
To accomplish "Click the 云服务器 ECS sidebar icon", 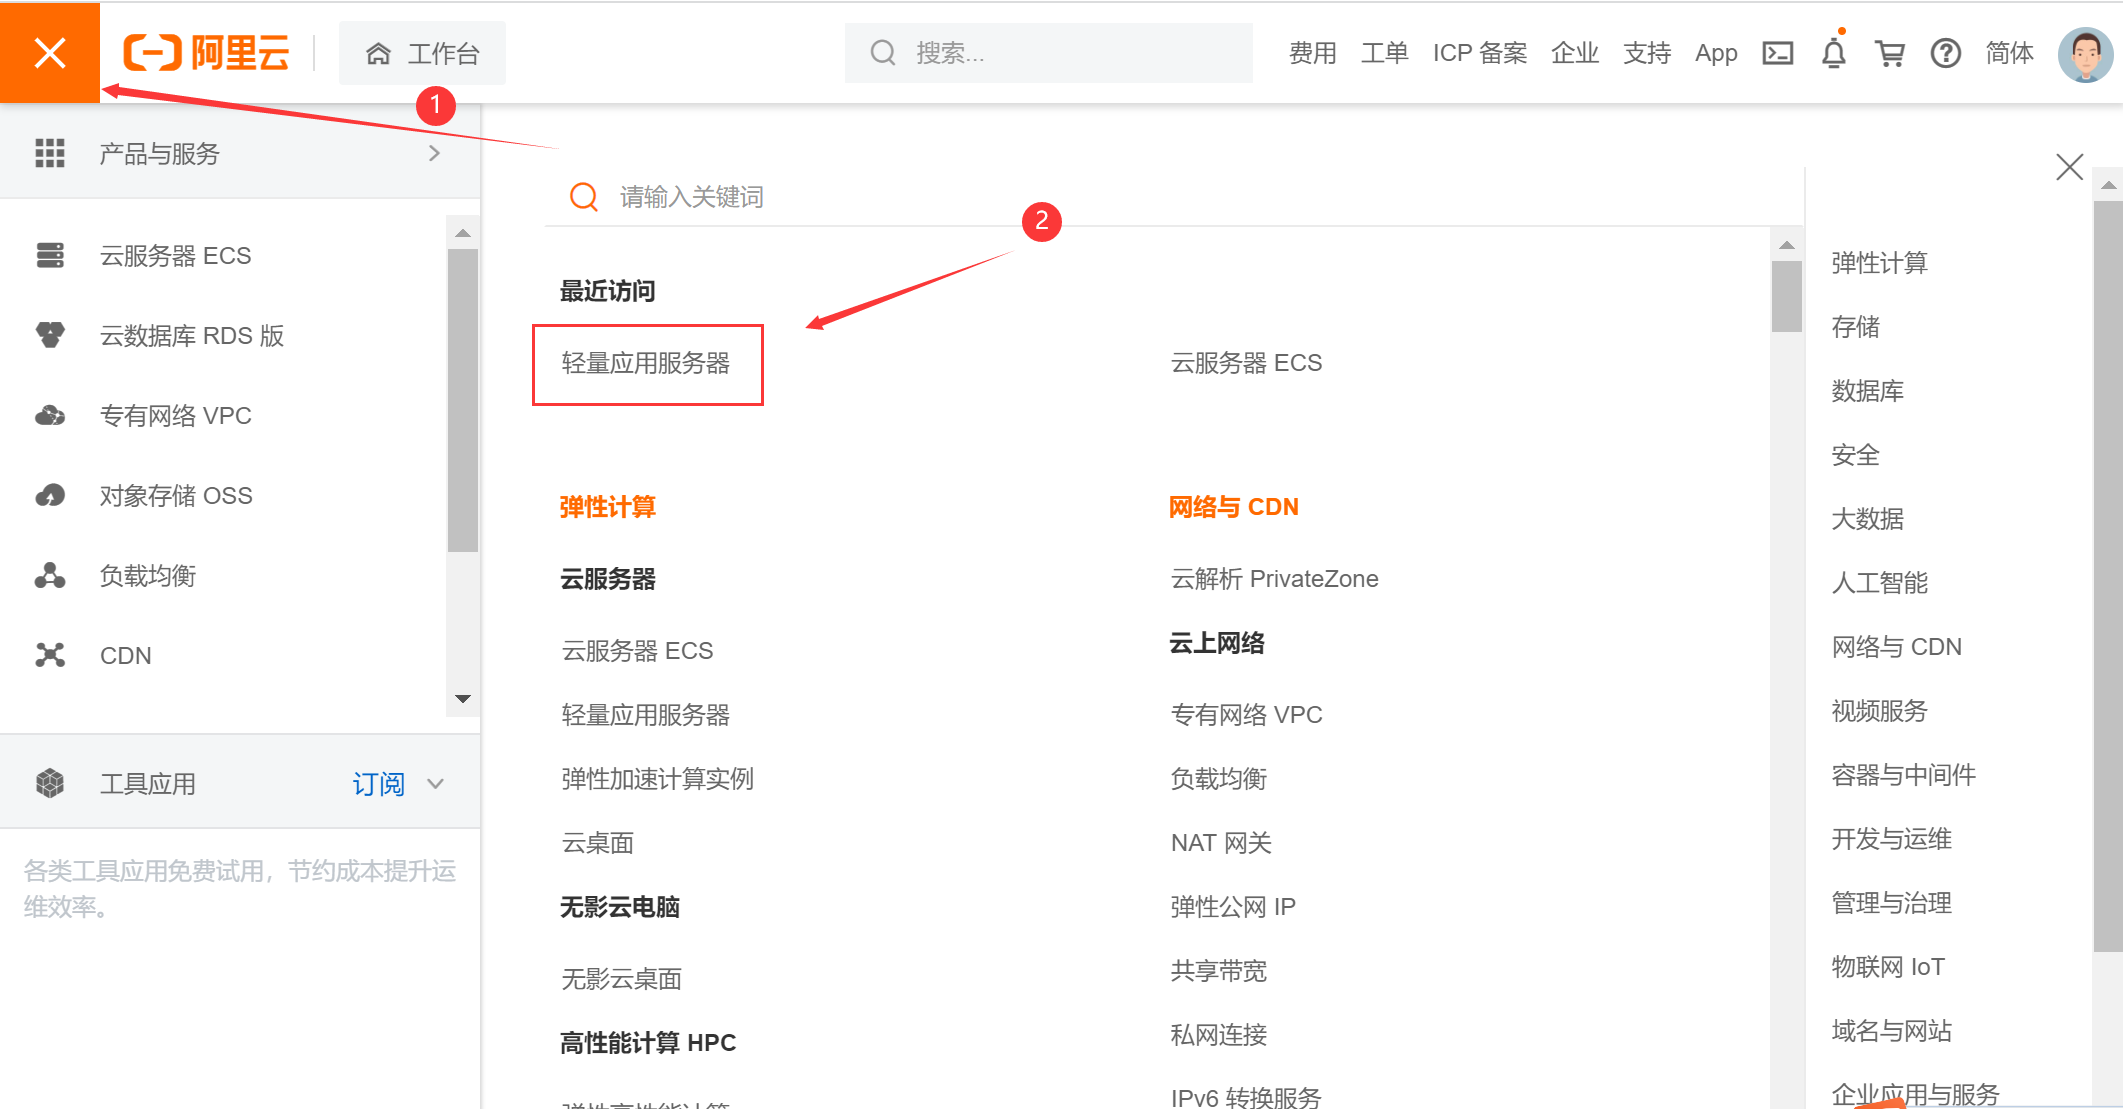I will coord(50,256).
